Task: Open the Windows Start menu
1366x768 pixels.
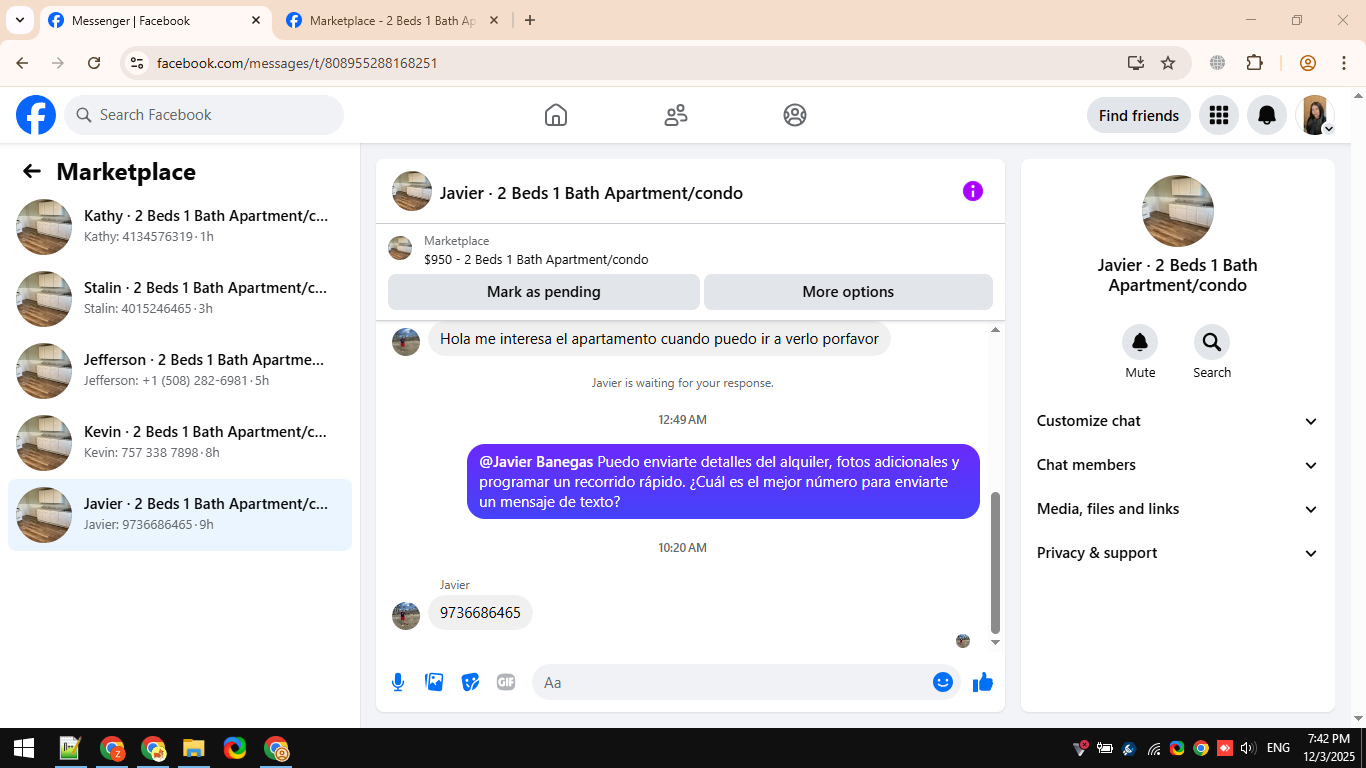Action: click(24, 748)
